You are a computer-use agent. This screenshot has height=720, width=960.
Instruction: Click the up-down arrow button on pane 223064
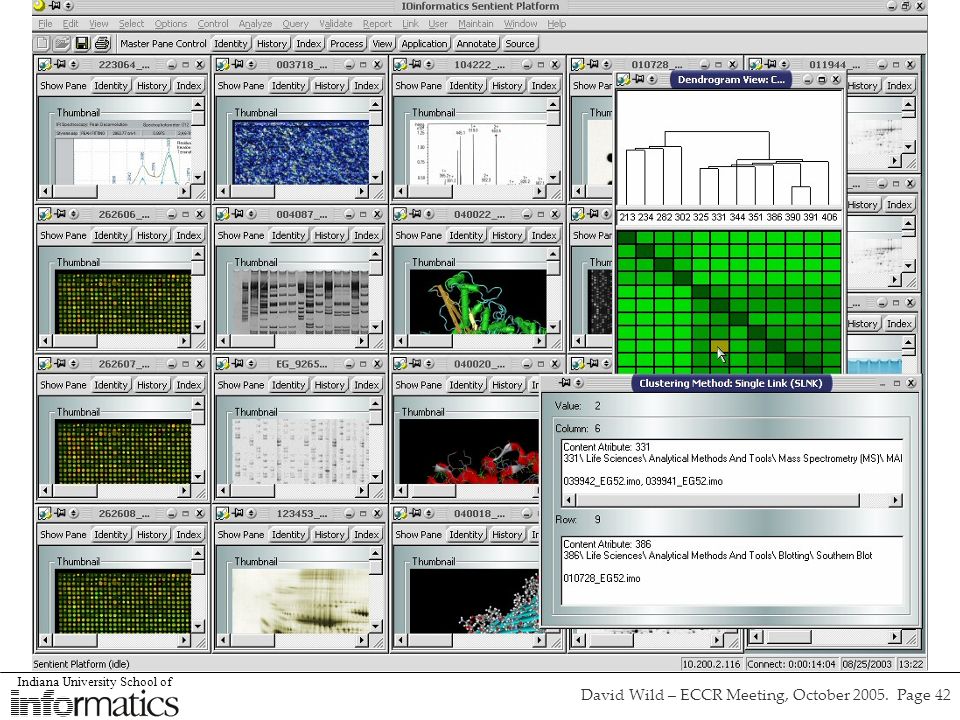(73, 64)
